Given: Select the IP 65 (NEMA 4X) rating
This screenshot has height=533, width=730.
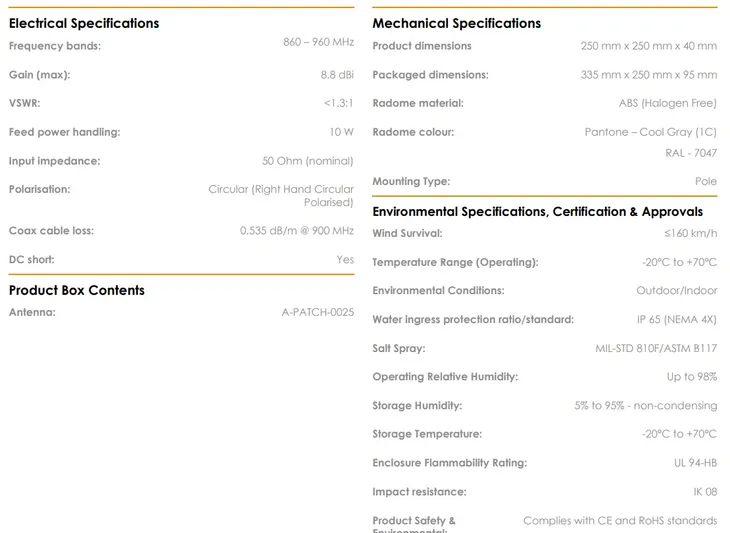Looking at the screenshot, I should (x=677, y=320).
